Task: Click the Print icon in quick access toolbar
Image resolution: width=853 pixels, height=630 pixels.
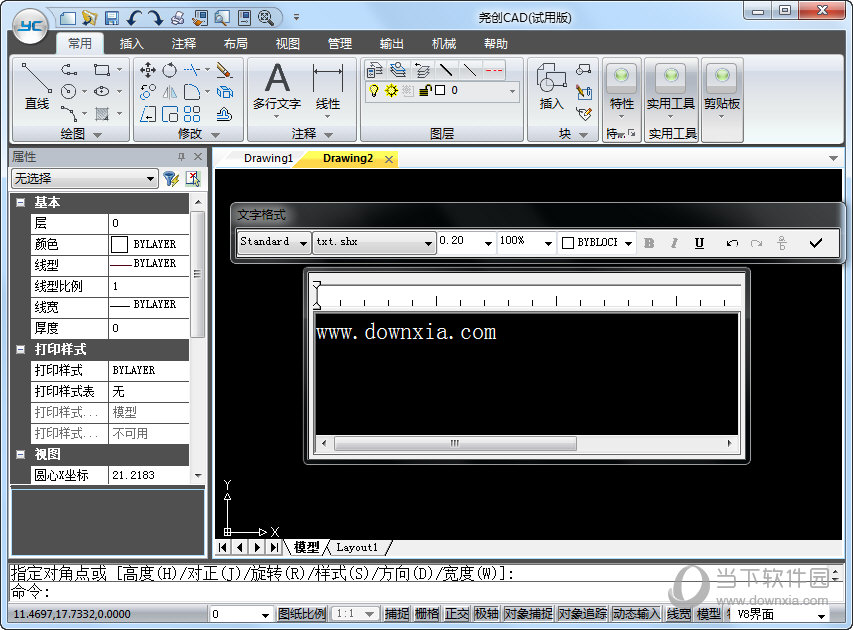Action: click(x=177, y=18)
